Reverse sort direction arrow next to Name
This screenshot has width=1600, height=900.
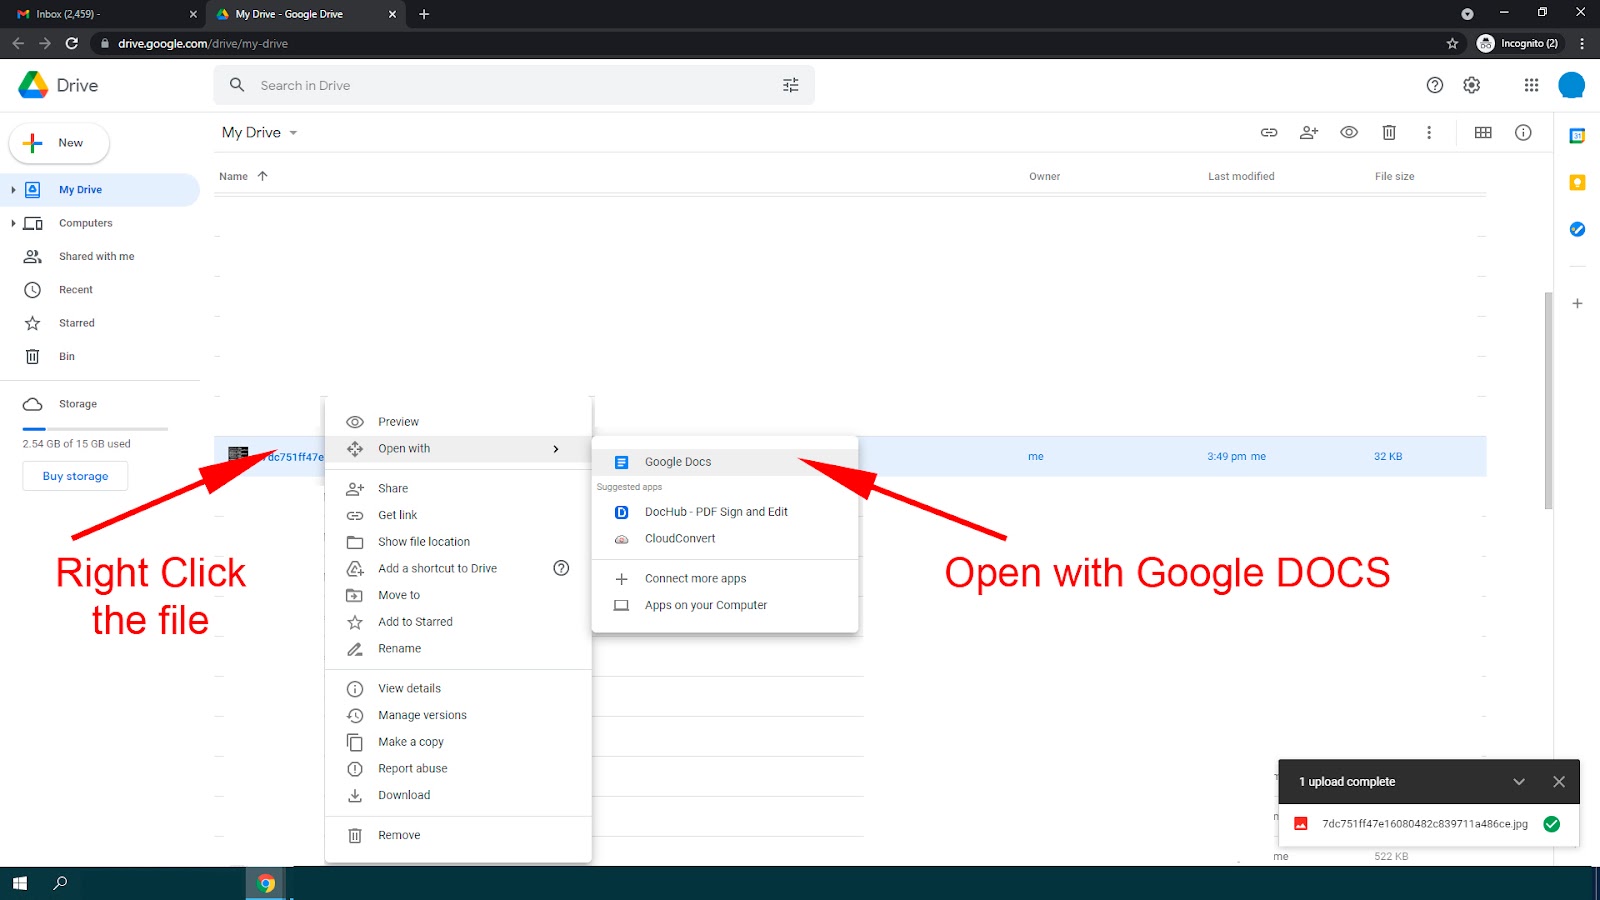[x=263, y=176]
